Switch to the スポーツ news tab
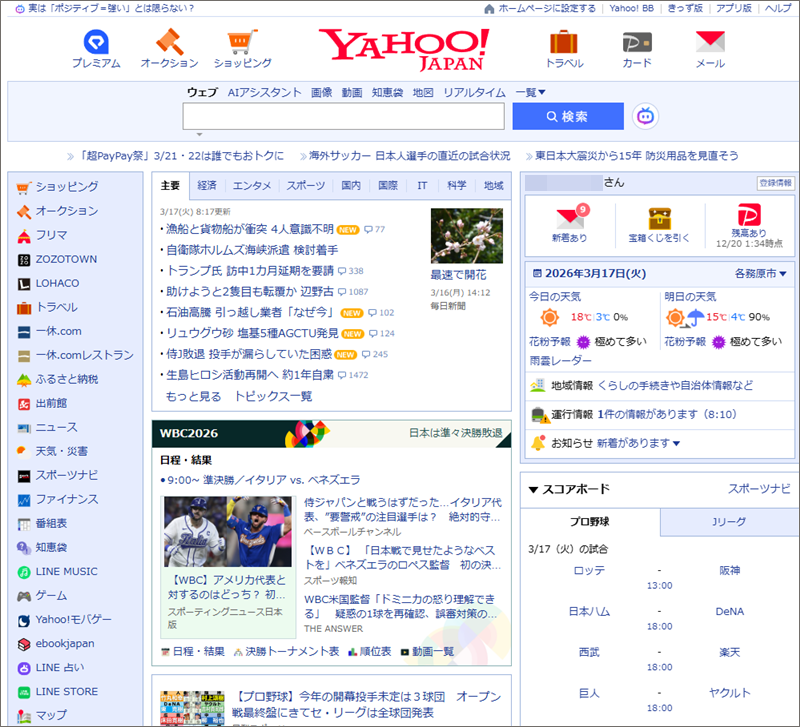800x727 pixels. point(305,185)
